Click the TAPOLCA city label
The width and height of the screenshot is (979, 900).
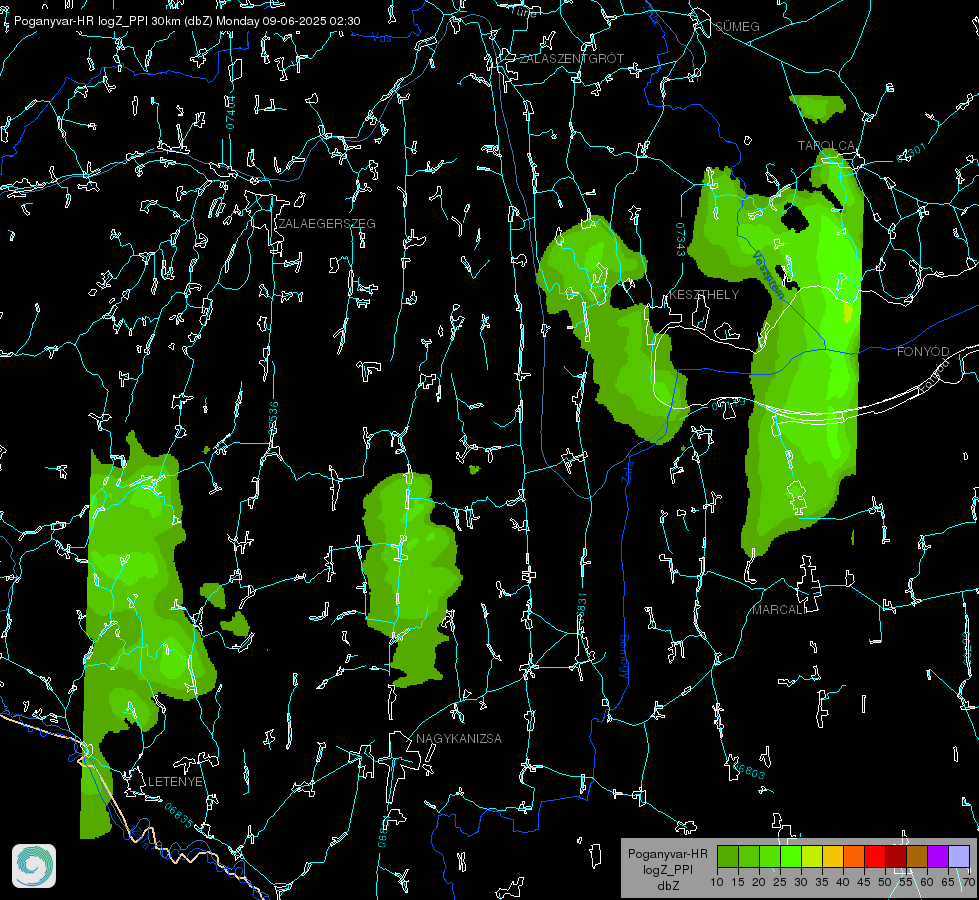tap(826, 145)
